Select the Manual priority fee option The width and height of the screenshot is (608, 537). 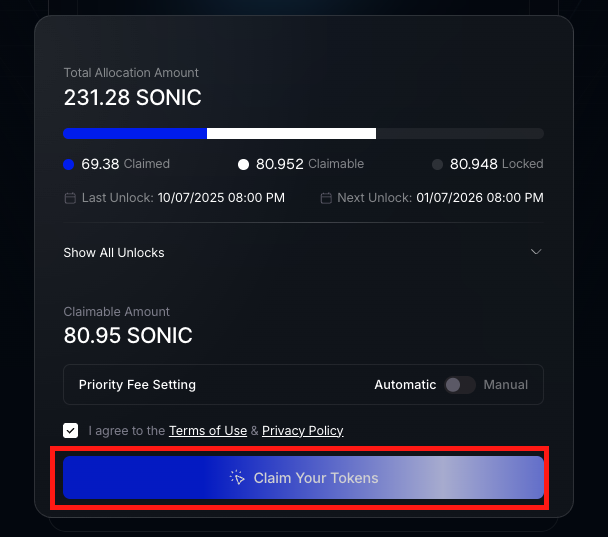coord(505,385)
